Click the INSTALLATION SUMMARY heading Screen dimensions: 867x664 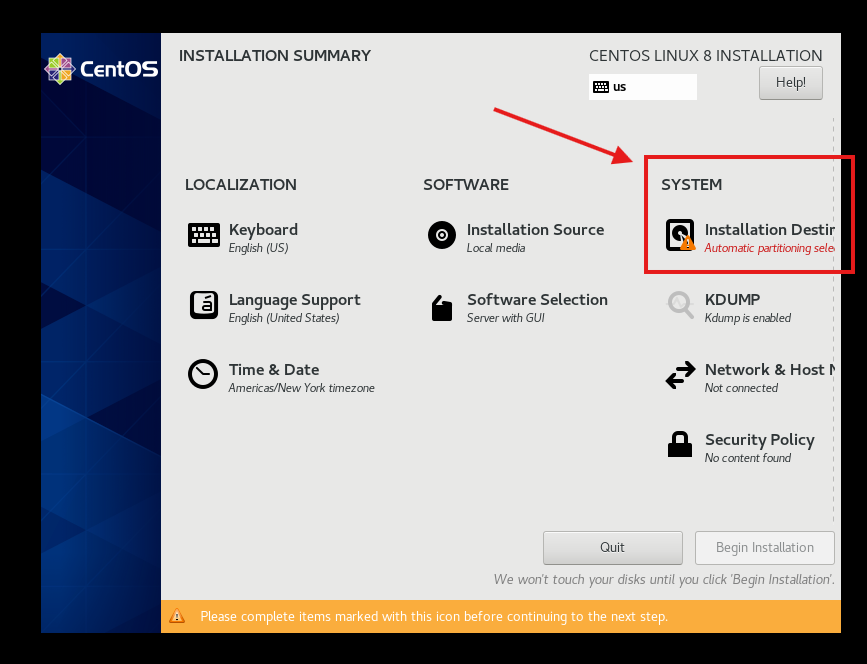point(275,56)
